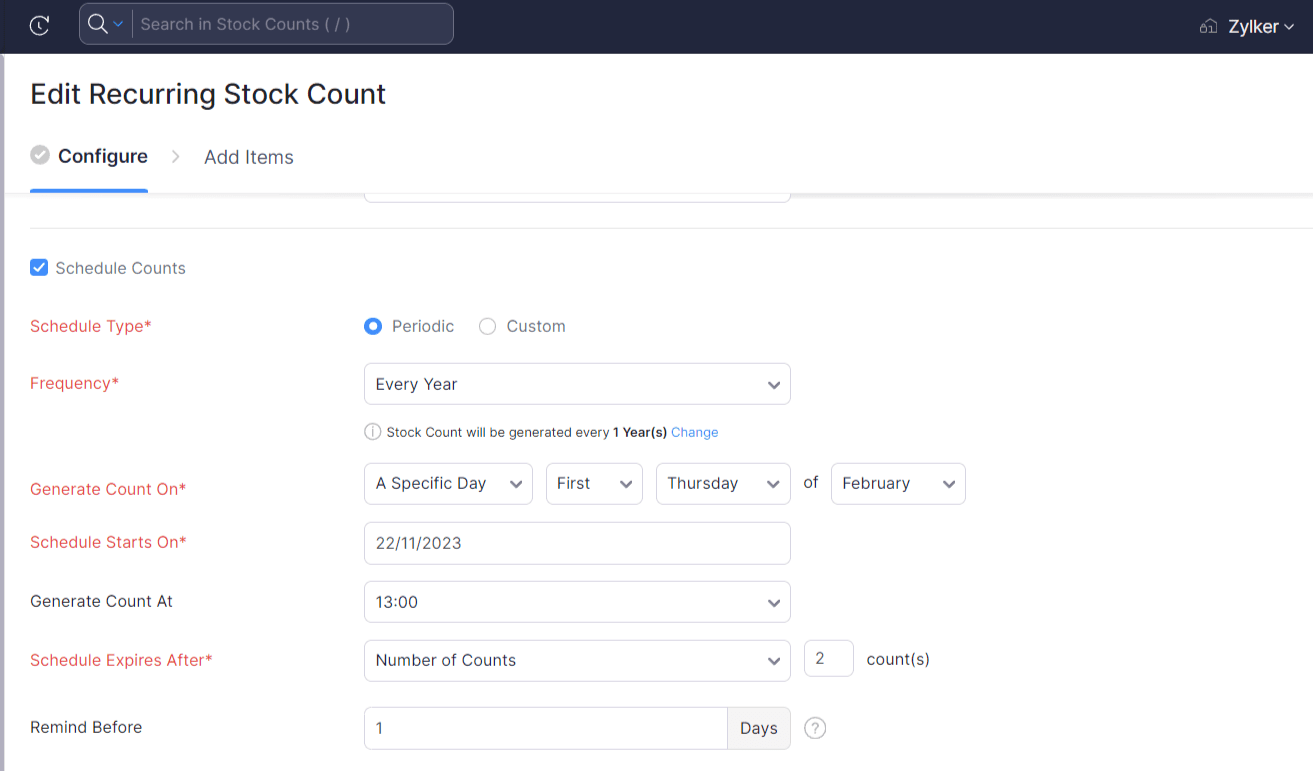Open the Remind Before help question mark
Screen dimensions: 1313x771
815,728
